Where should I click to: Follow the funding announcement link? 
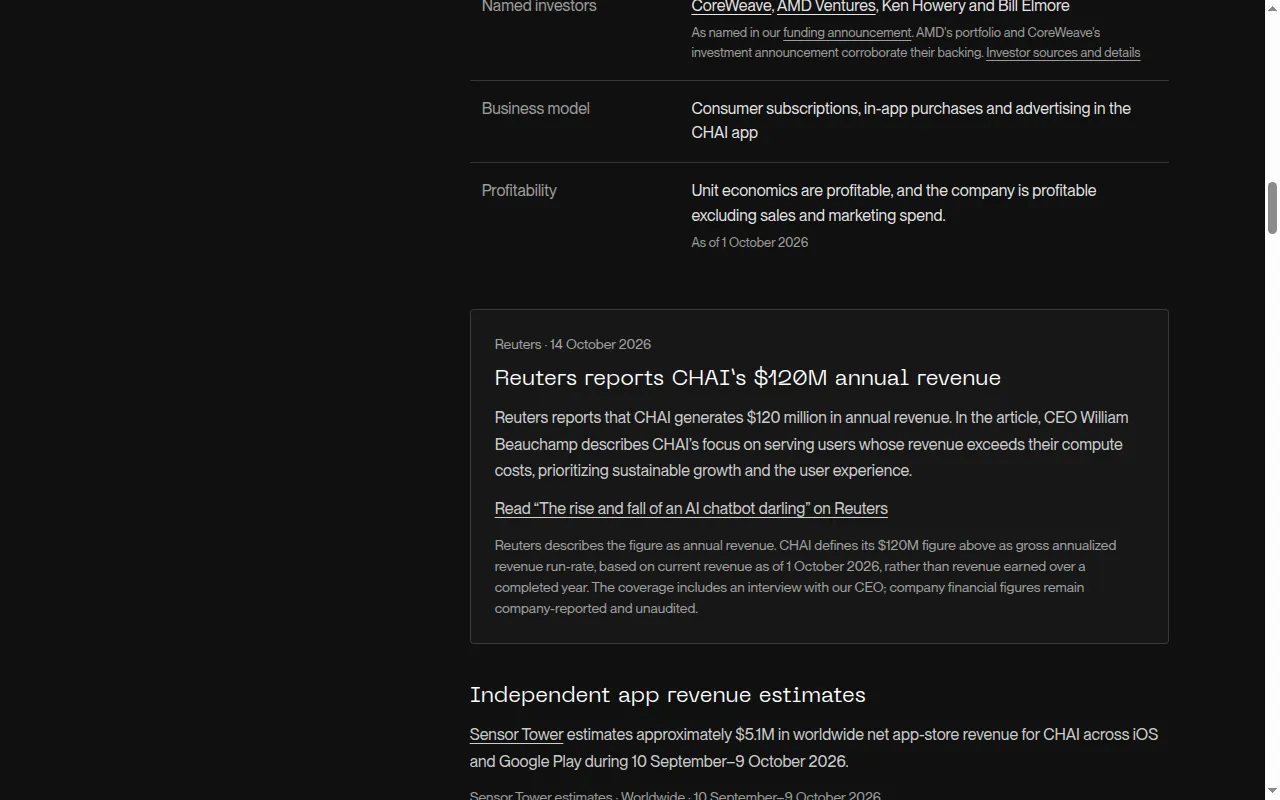[x=847, y=32]
